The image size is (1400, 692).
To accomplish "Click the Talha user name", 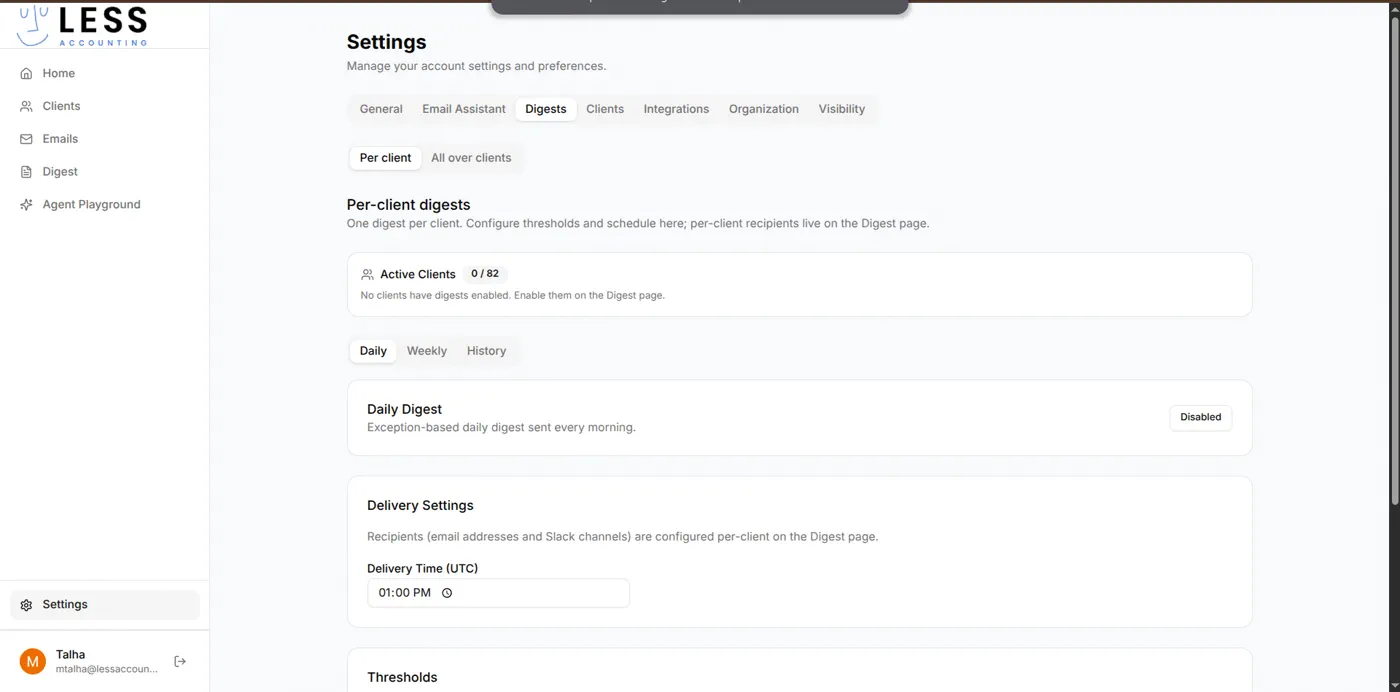I will pyautogui.click(x=71, y=654).
